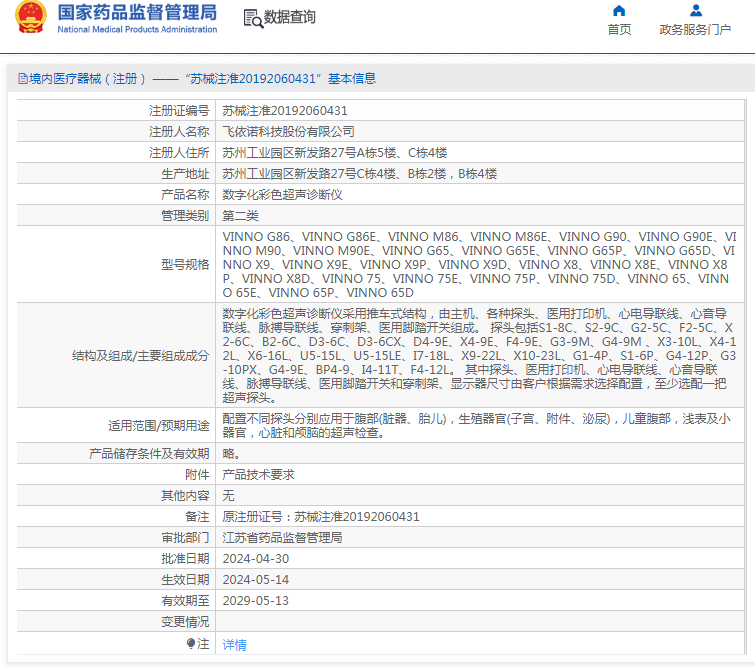This screenshot has width=755, height=667.
Task: Click the 型号规格 model list text
Action: coord(479,265)
